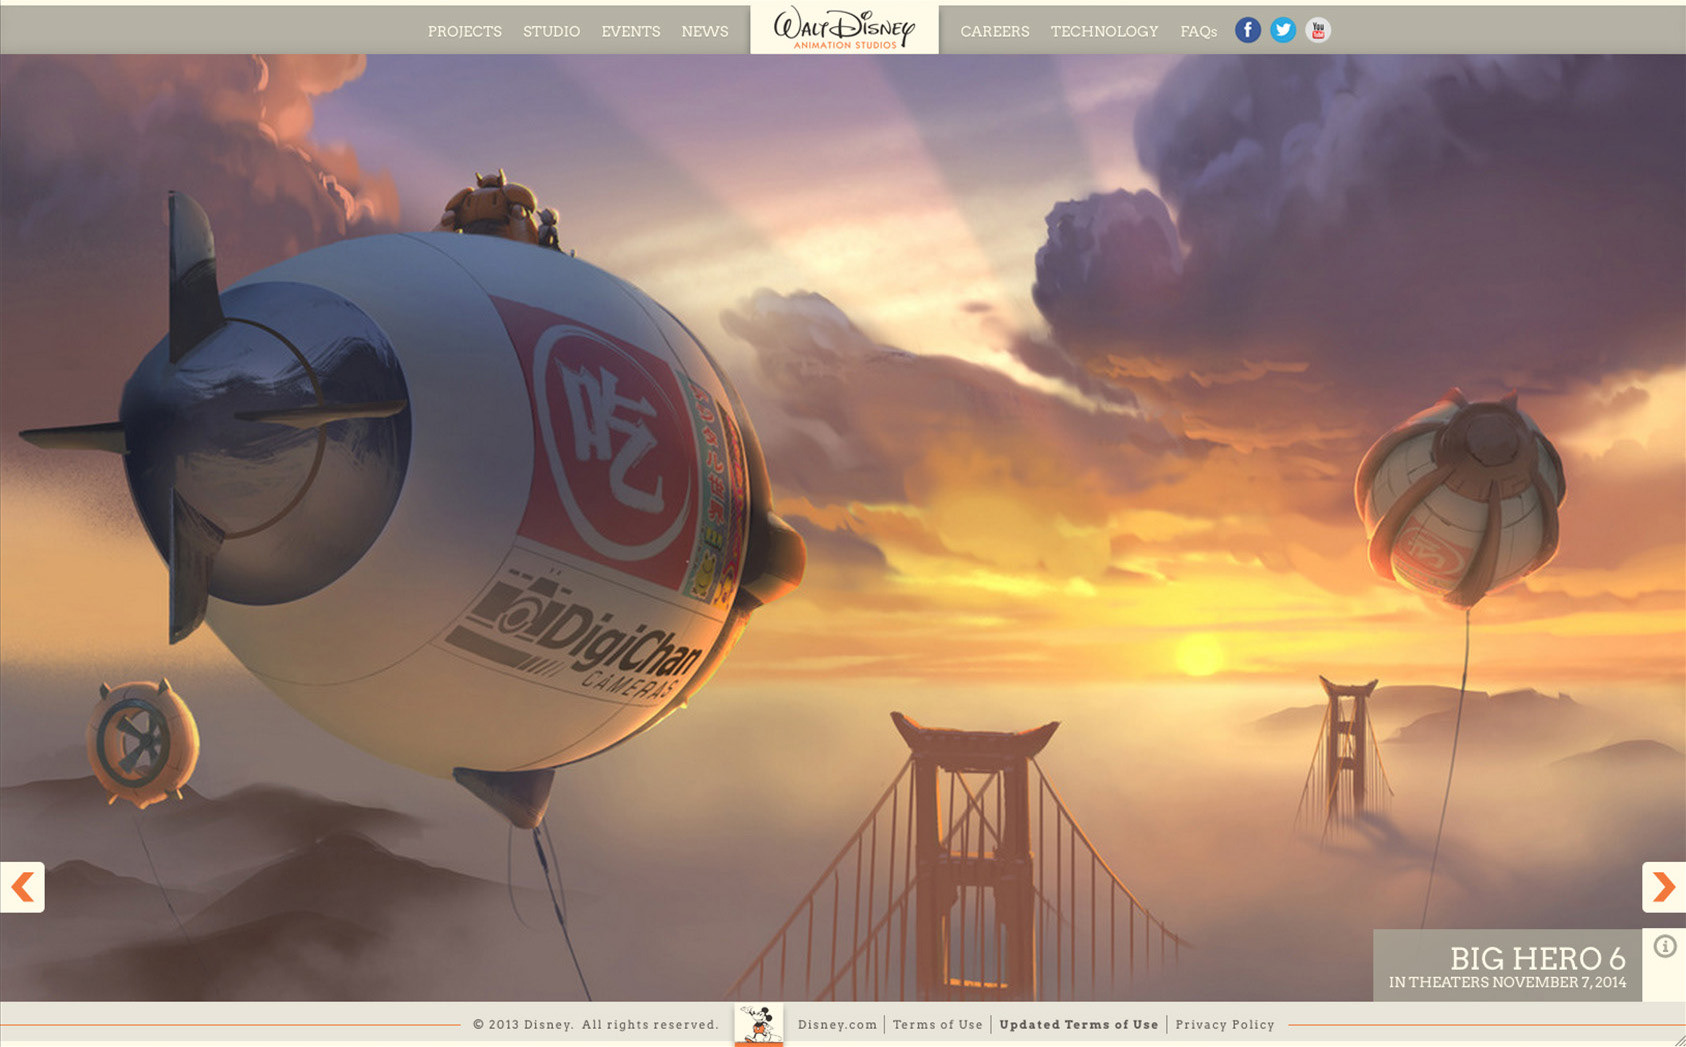Open the Terms of Use link
The width and height of the screenshot is (1686, 1047).
(938, 1025)
